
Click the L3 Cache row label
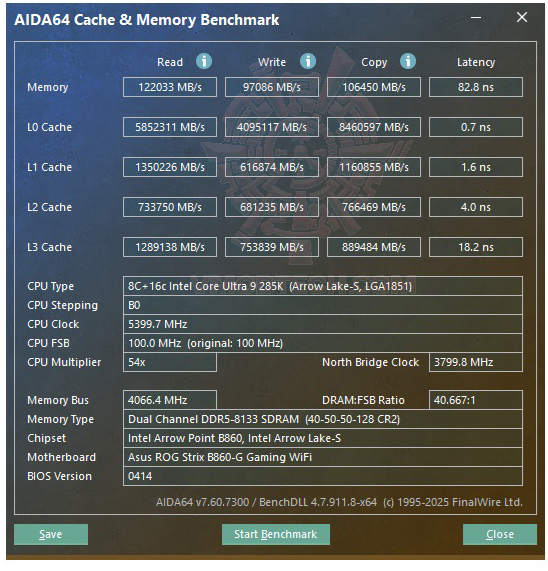50,247
